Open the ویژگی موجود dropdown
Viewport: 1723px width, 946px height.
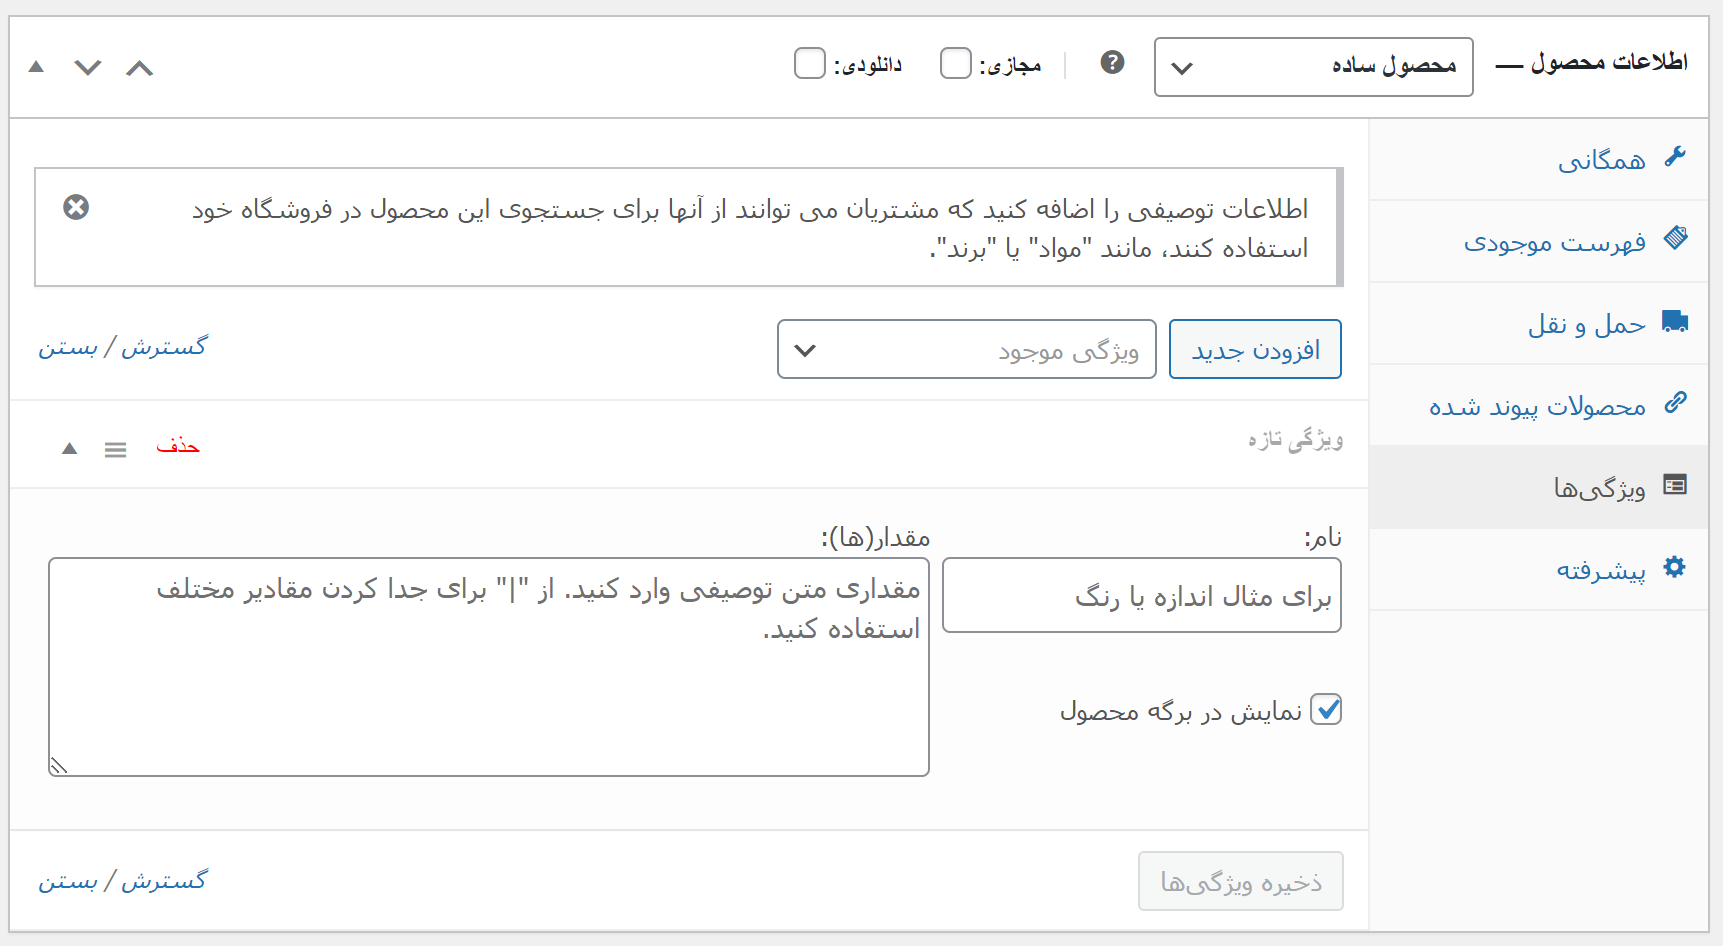coord(966,349)
